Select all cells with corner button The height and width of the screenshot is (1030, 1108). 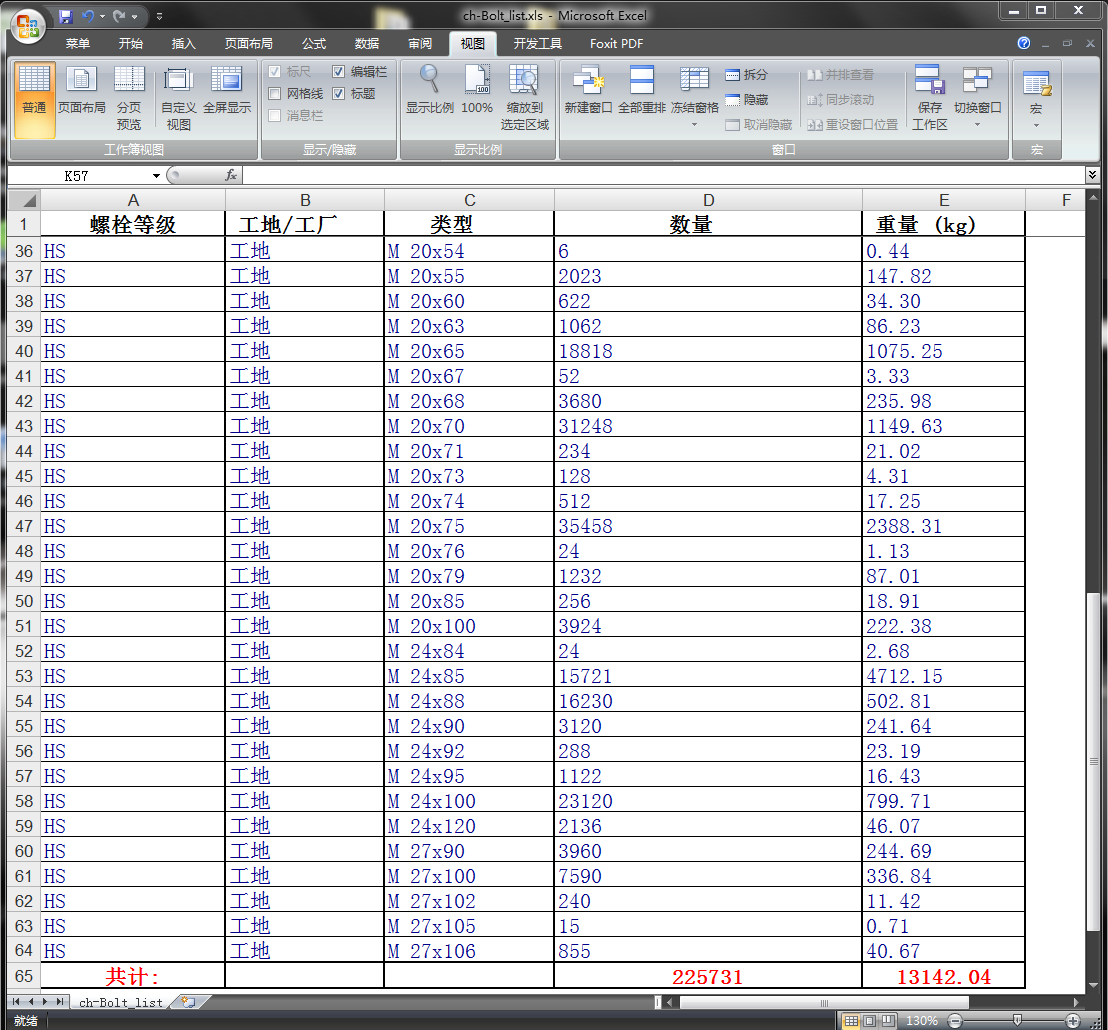(24, 200)
